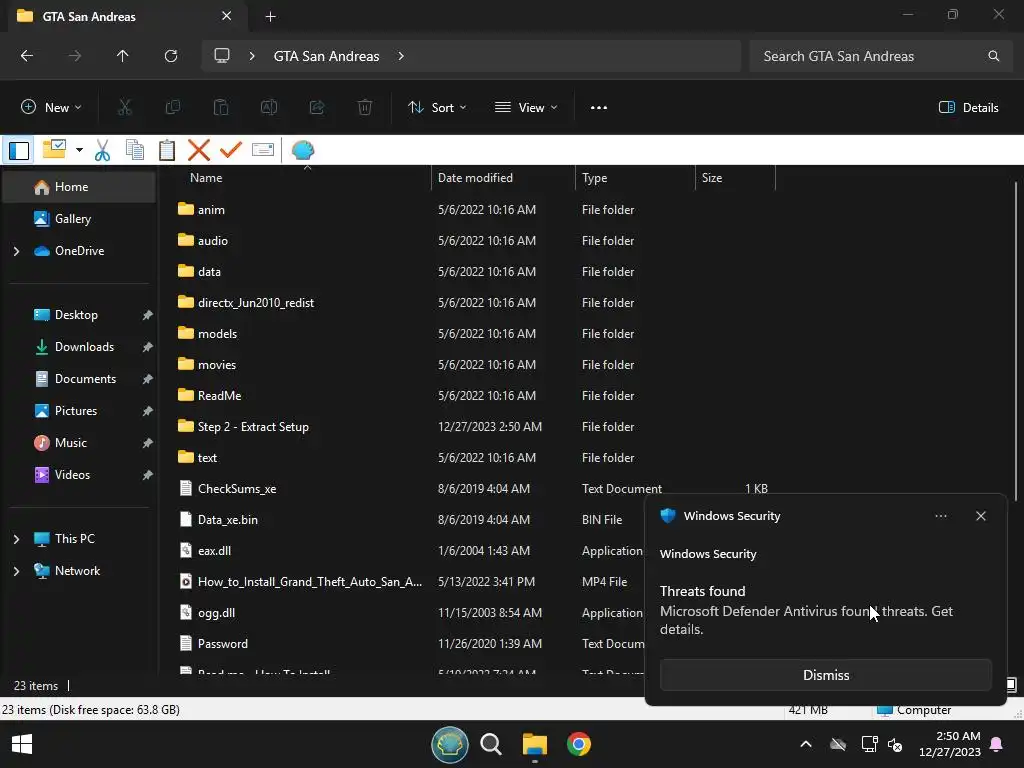Open Music in the sidebar

(x=79, y=443)
